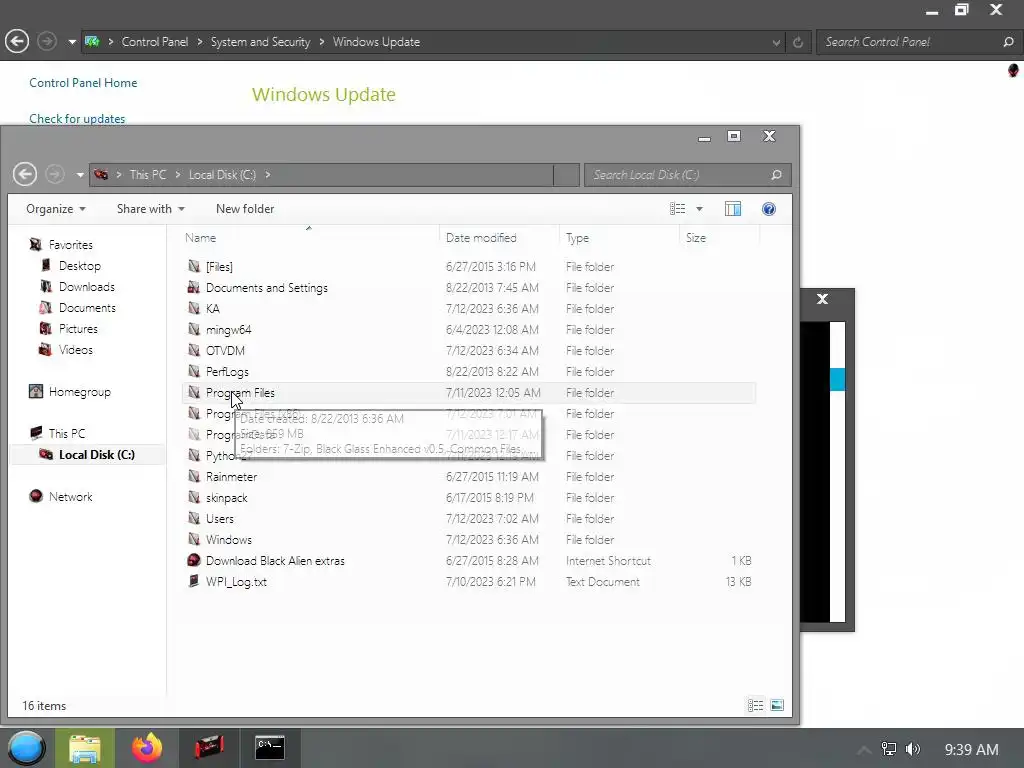
Task: Select the Program Files folder row
Action: pyautogui.click(x=468, y=392)
